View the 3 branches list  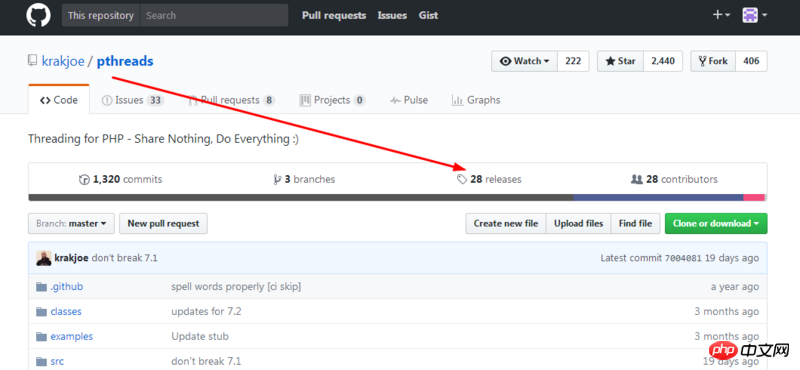tap(304, 180)
